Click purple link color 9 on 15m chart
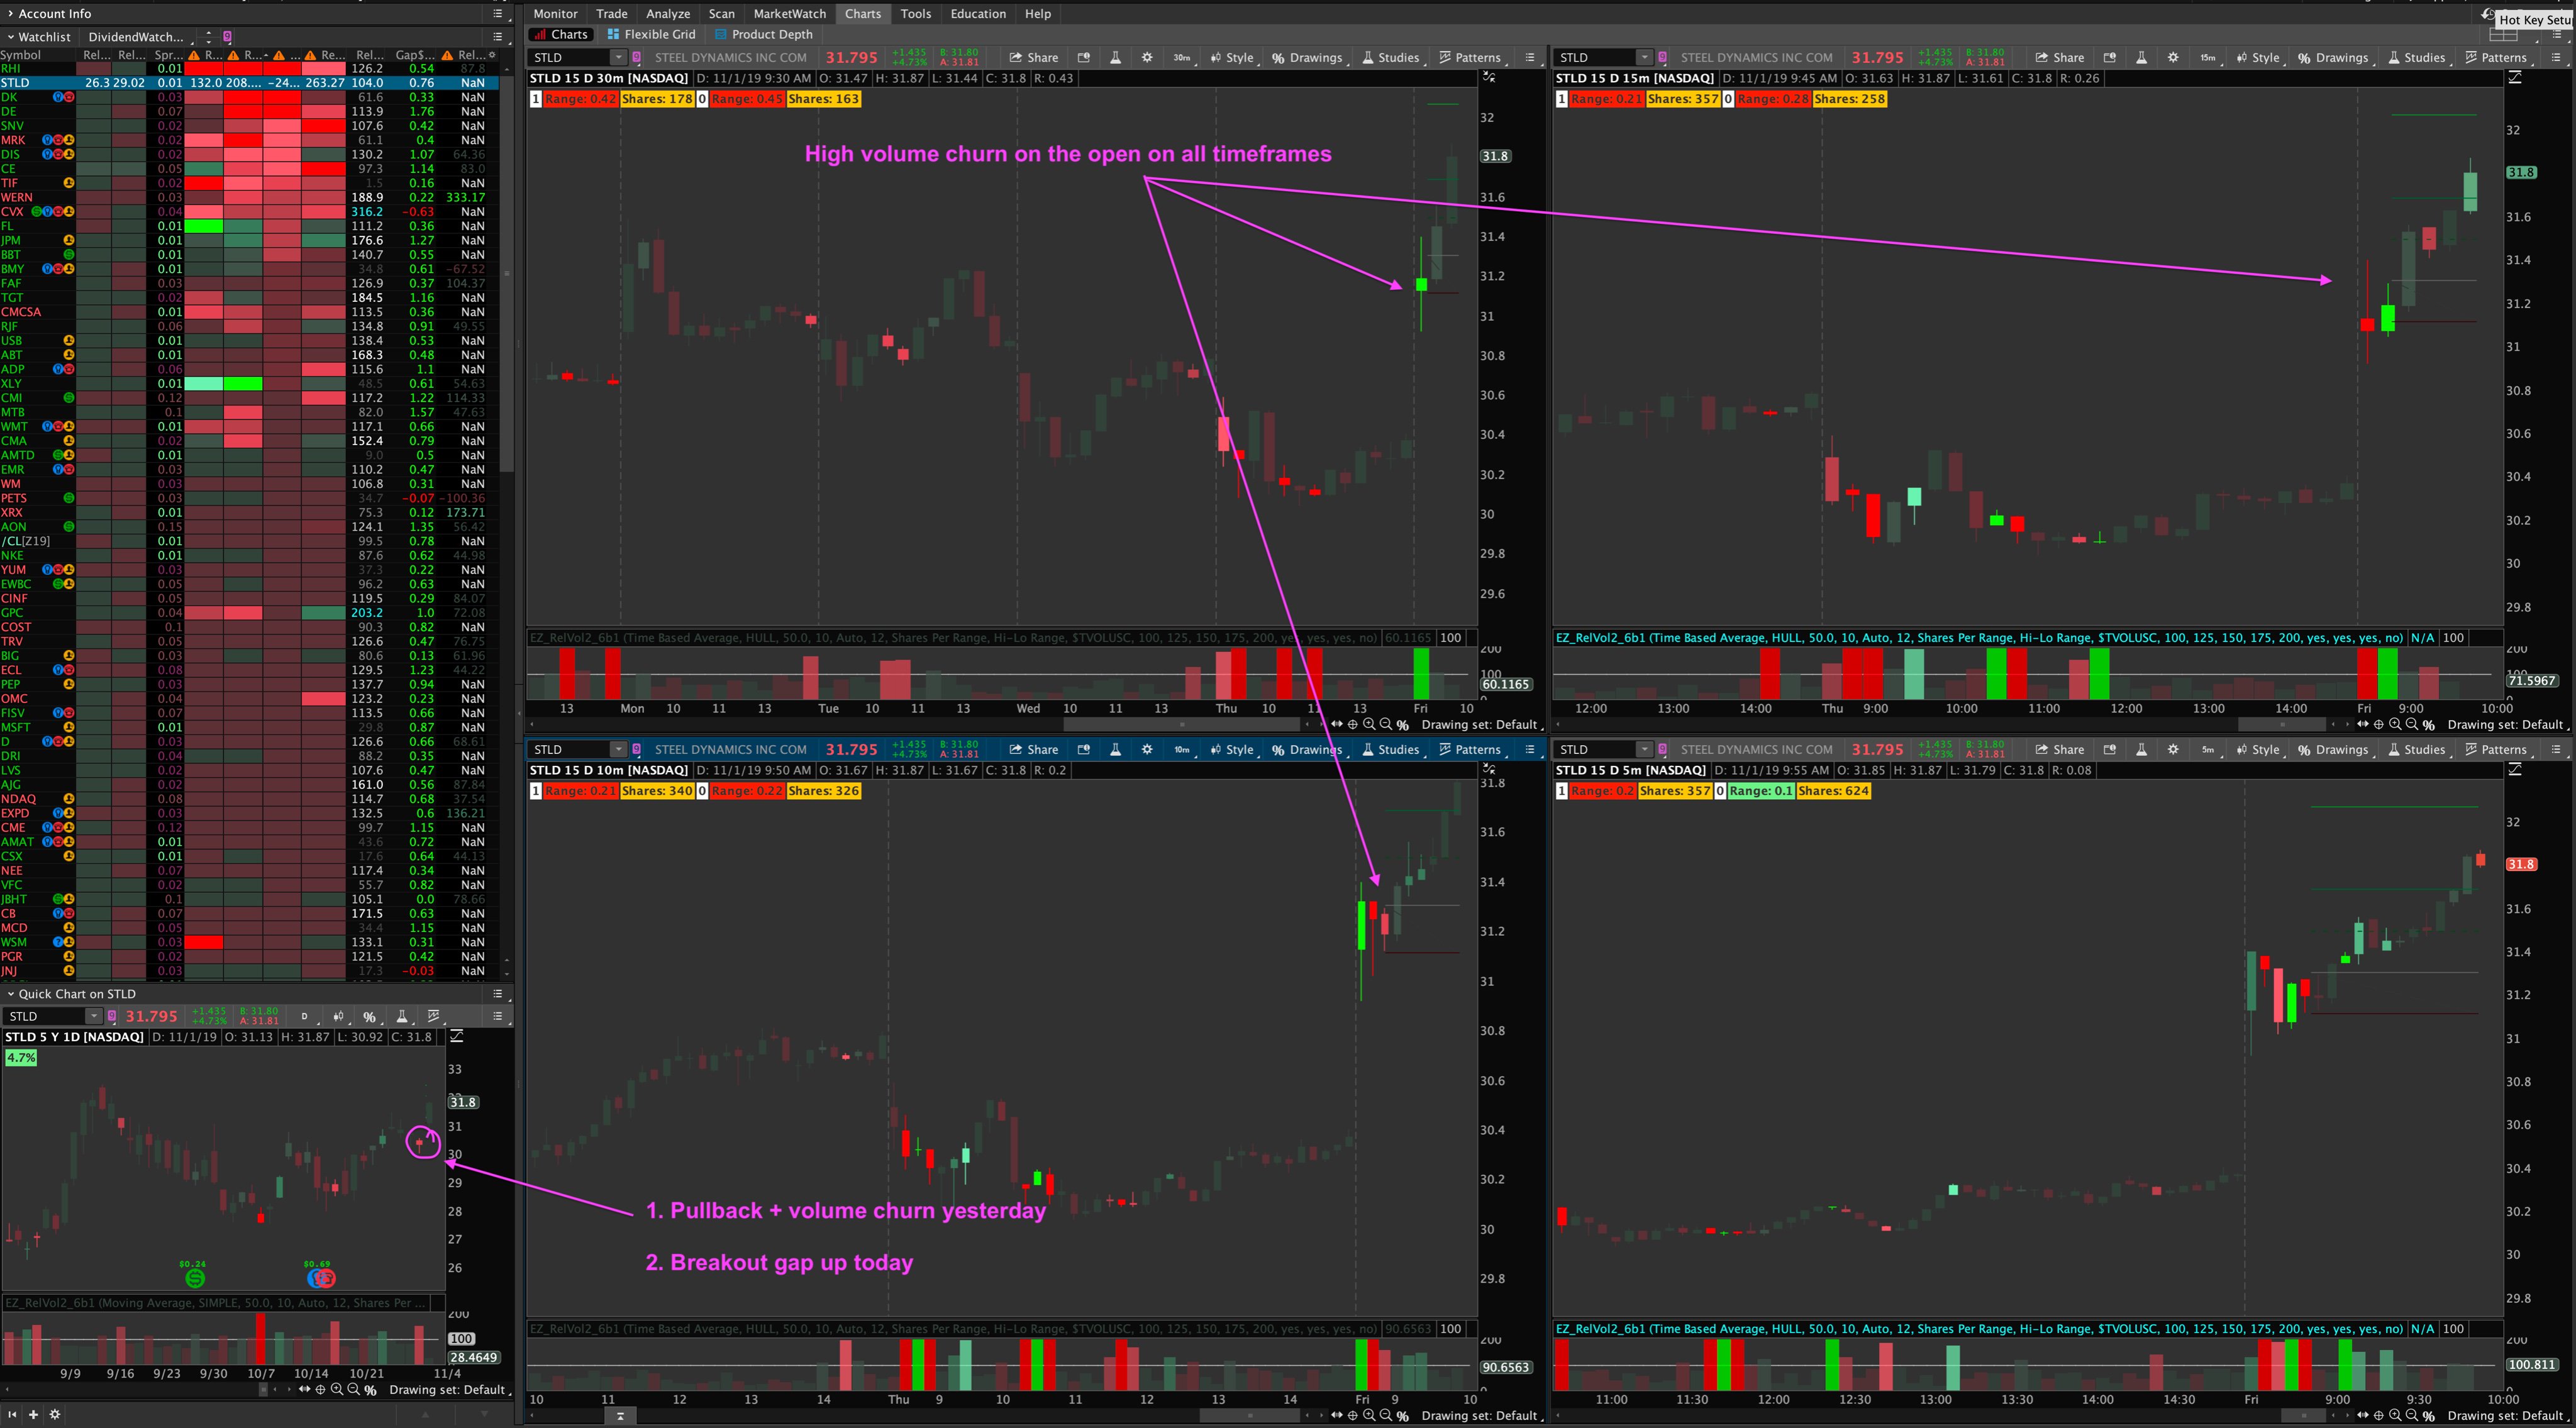The height and width of the screenshot is (1428, 2576). pos(1663,58)
